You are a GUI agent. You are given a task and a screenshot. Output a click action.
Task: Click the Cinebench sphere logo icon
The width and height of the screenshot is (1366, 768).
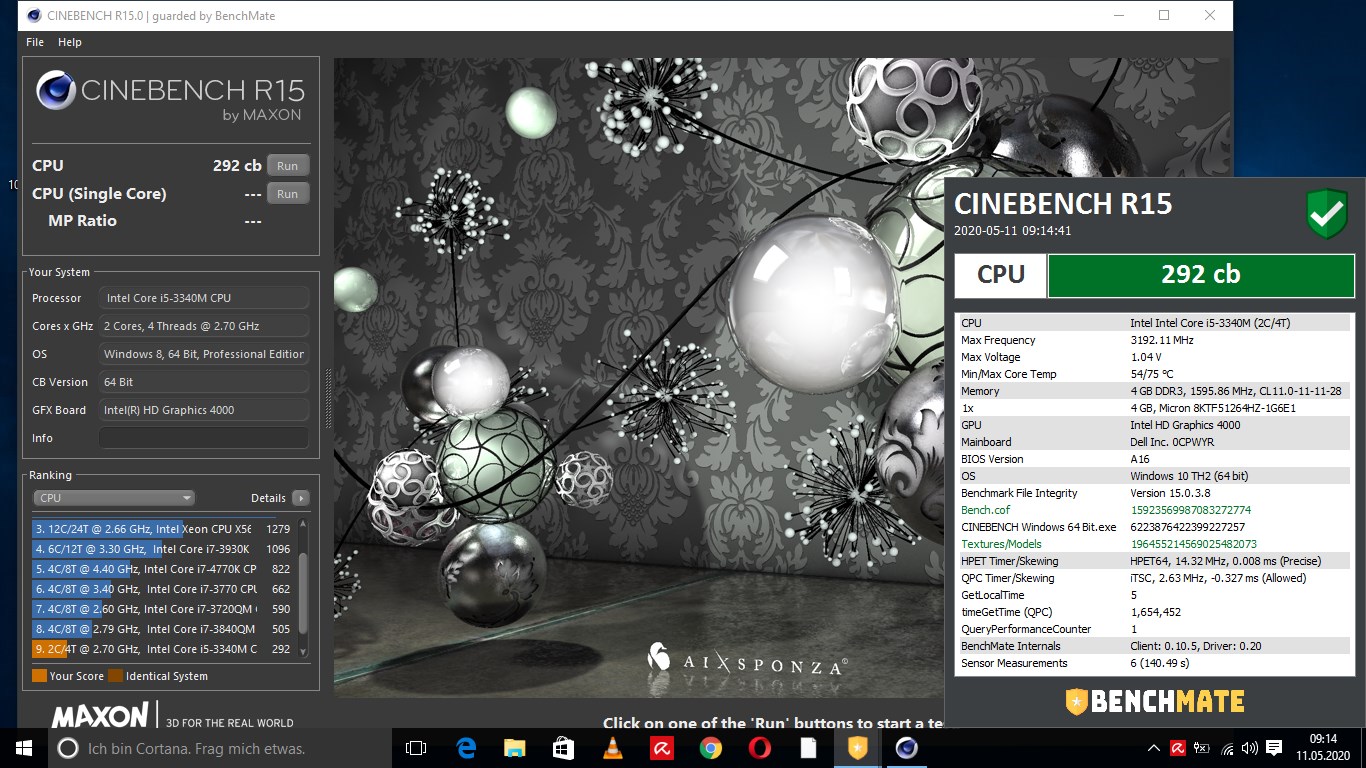56,90
